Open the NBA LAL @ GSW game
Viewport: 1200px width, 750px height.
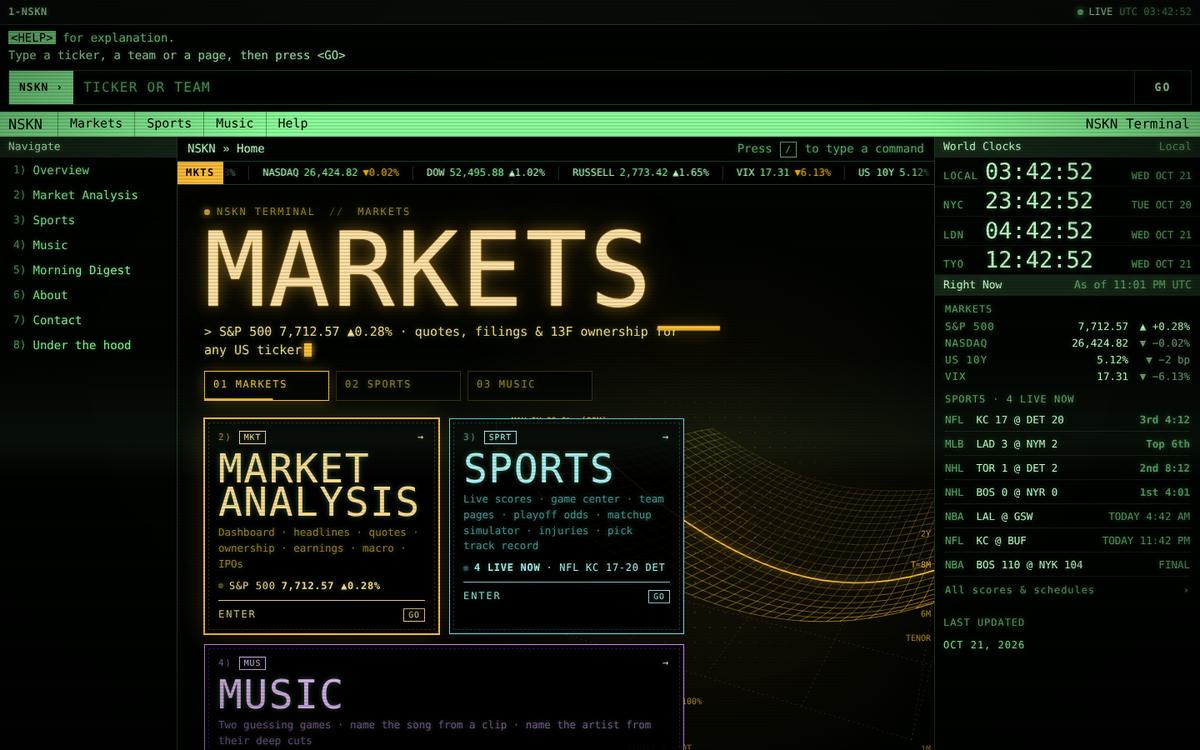coord(1067,516)
